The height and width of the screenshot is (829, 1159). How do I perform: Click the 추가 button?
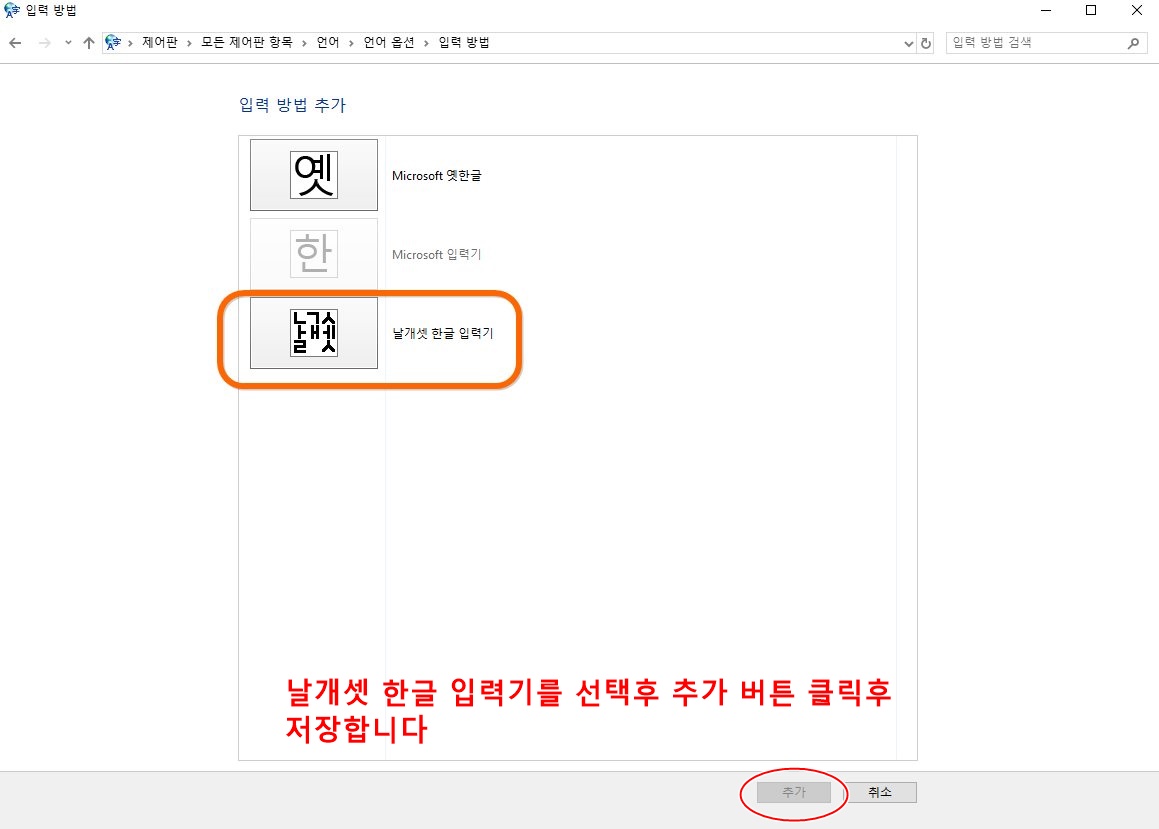pyautogui.click(x=794, y=792)
